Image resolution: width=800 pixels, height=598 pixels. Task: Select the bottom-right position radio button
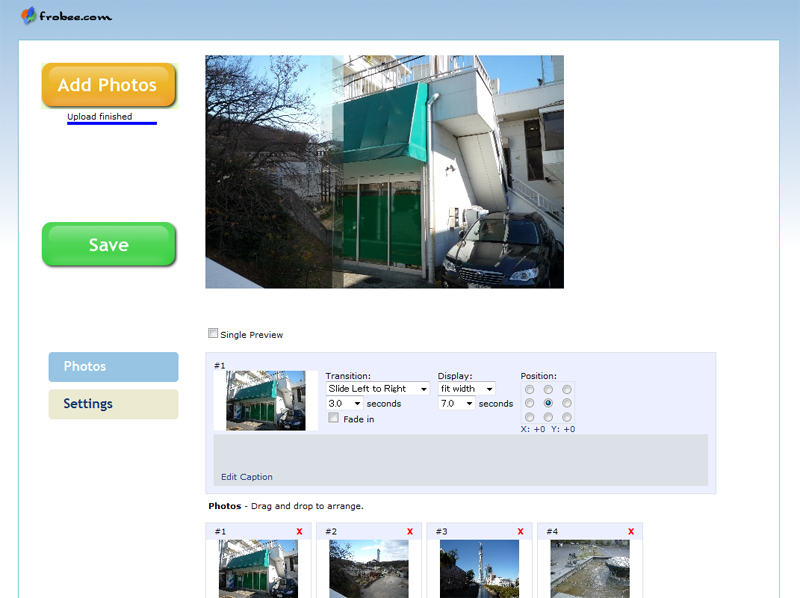[567, 417]
